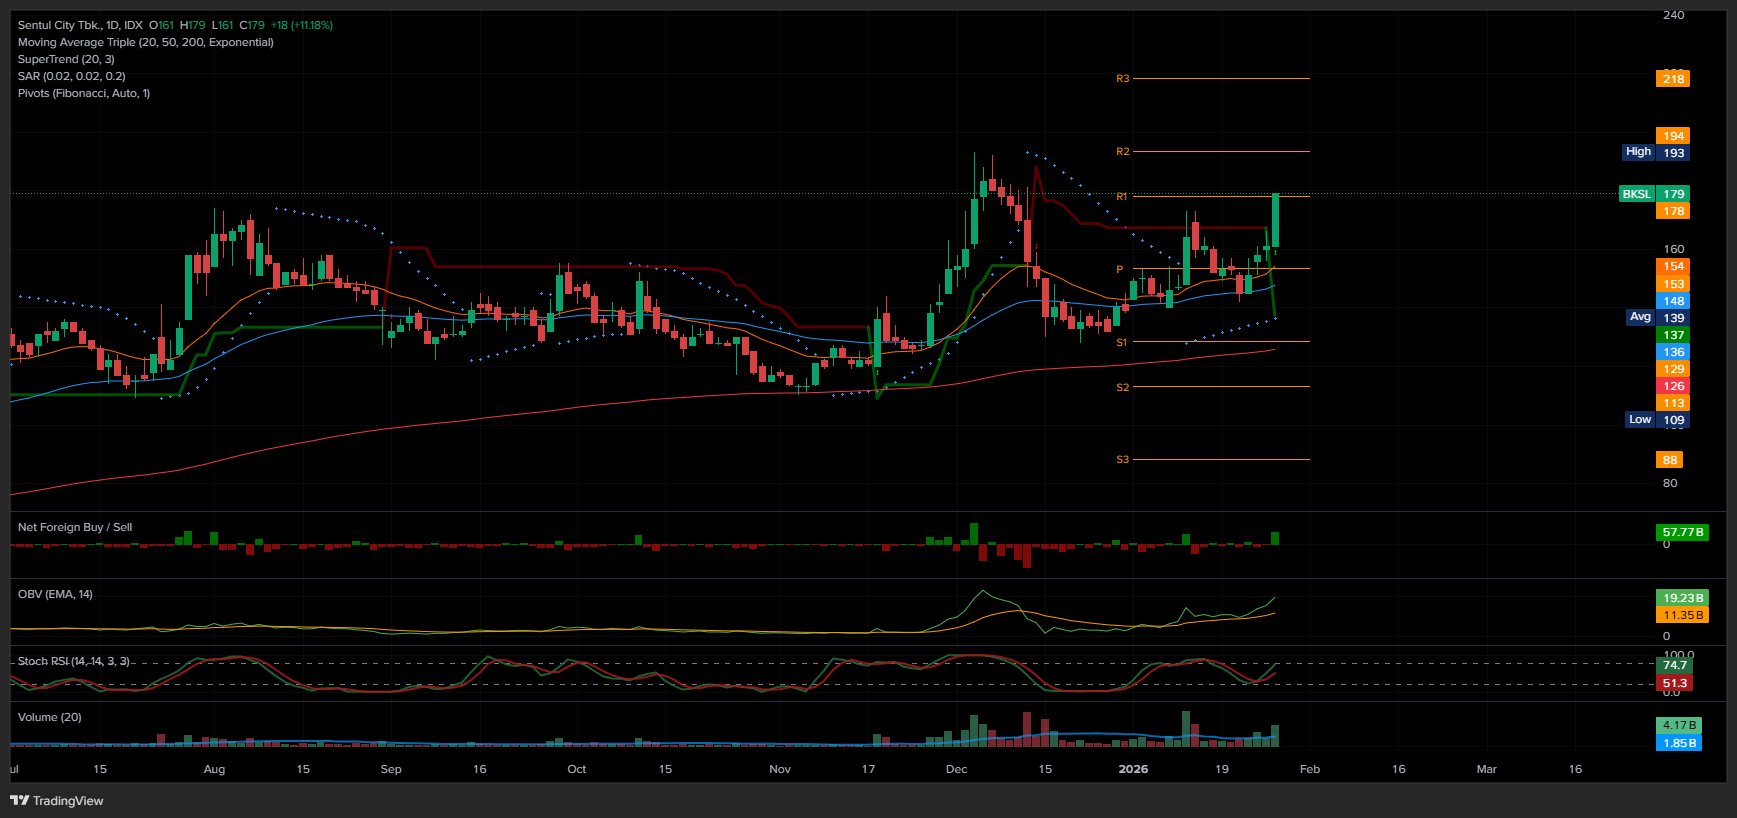Select the OBV (EMA, 14) pane title
Screen dimensions: 1737x818
(x=55, y=594)
